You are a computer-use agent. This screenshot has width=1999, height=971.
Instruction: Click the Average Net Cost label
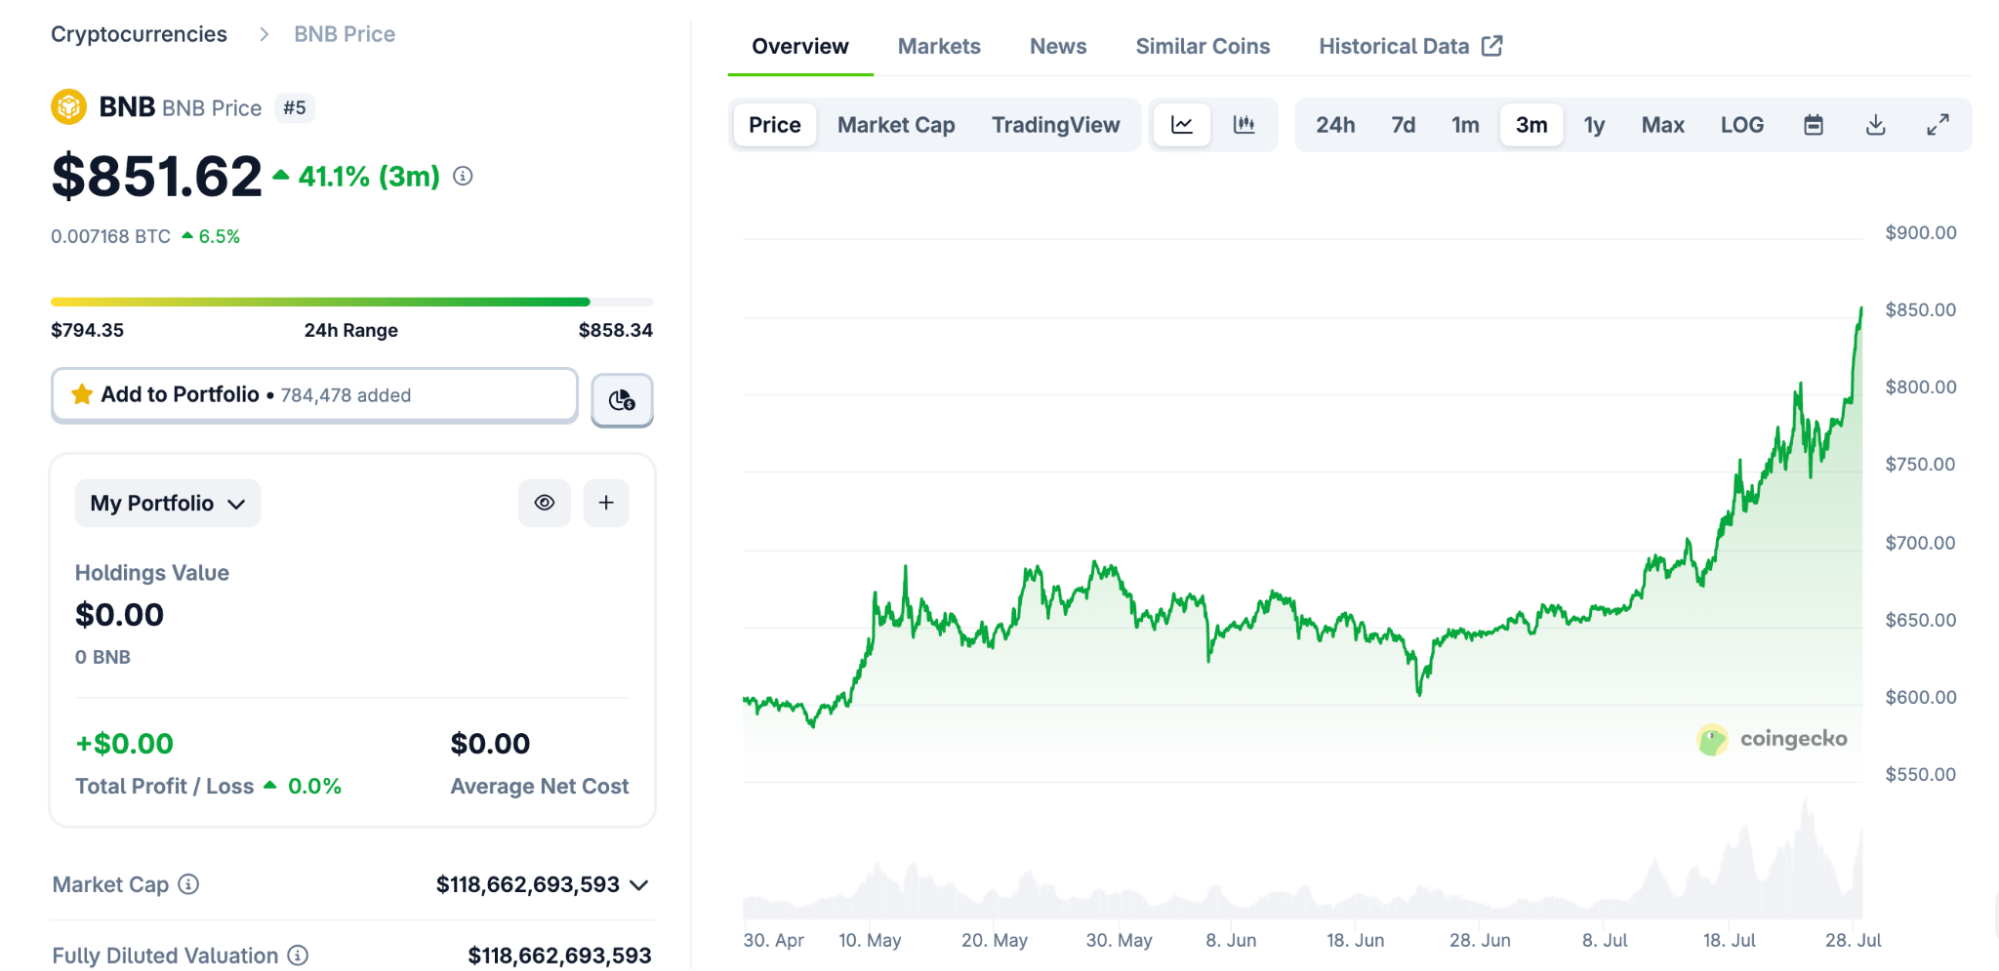point(540,787)
